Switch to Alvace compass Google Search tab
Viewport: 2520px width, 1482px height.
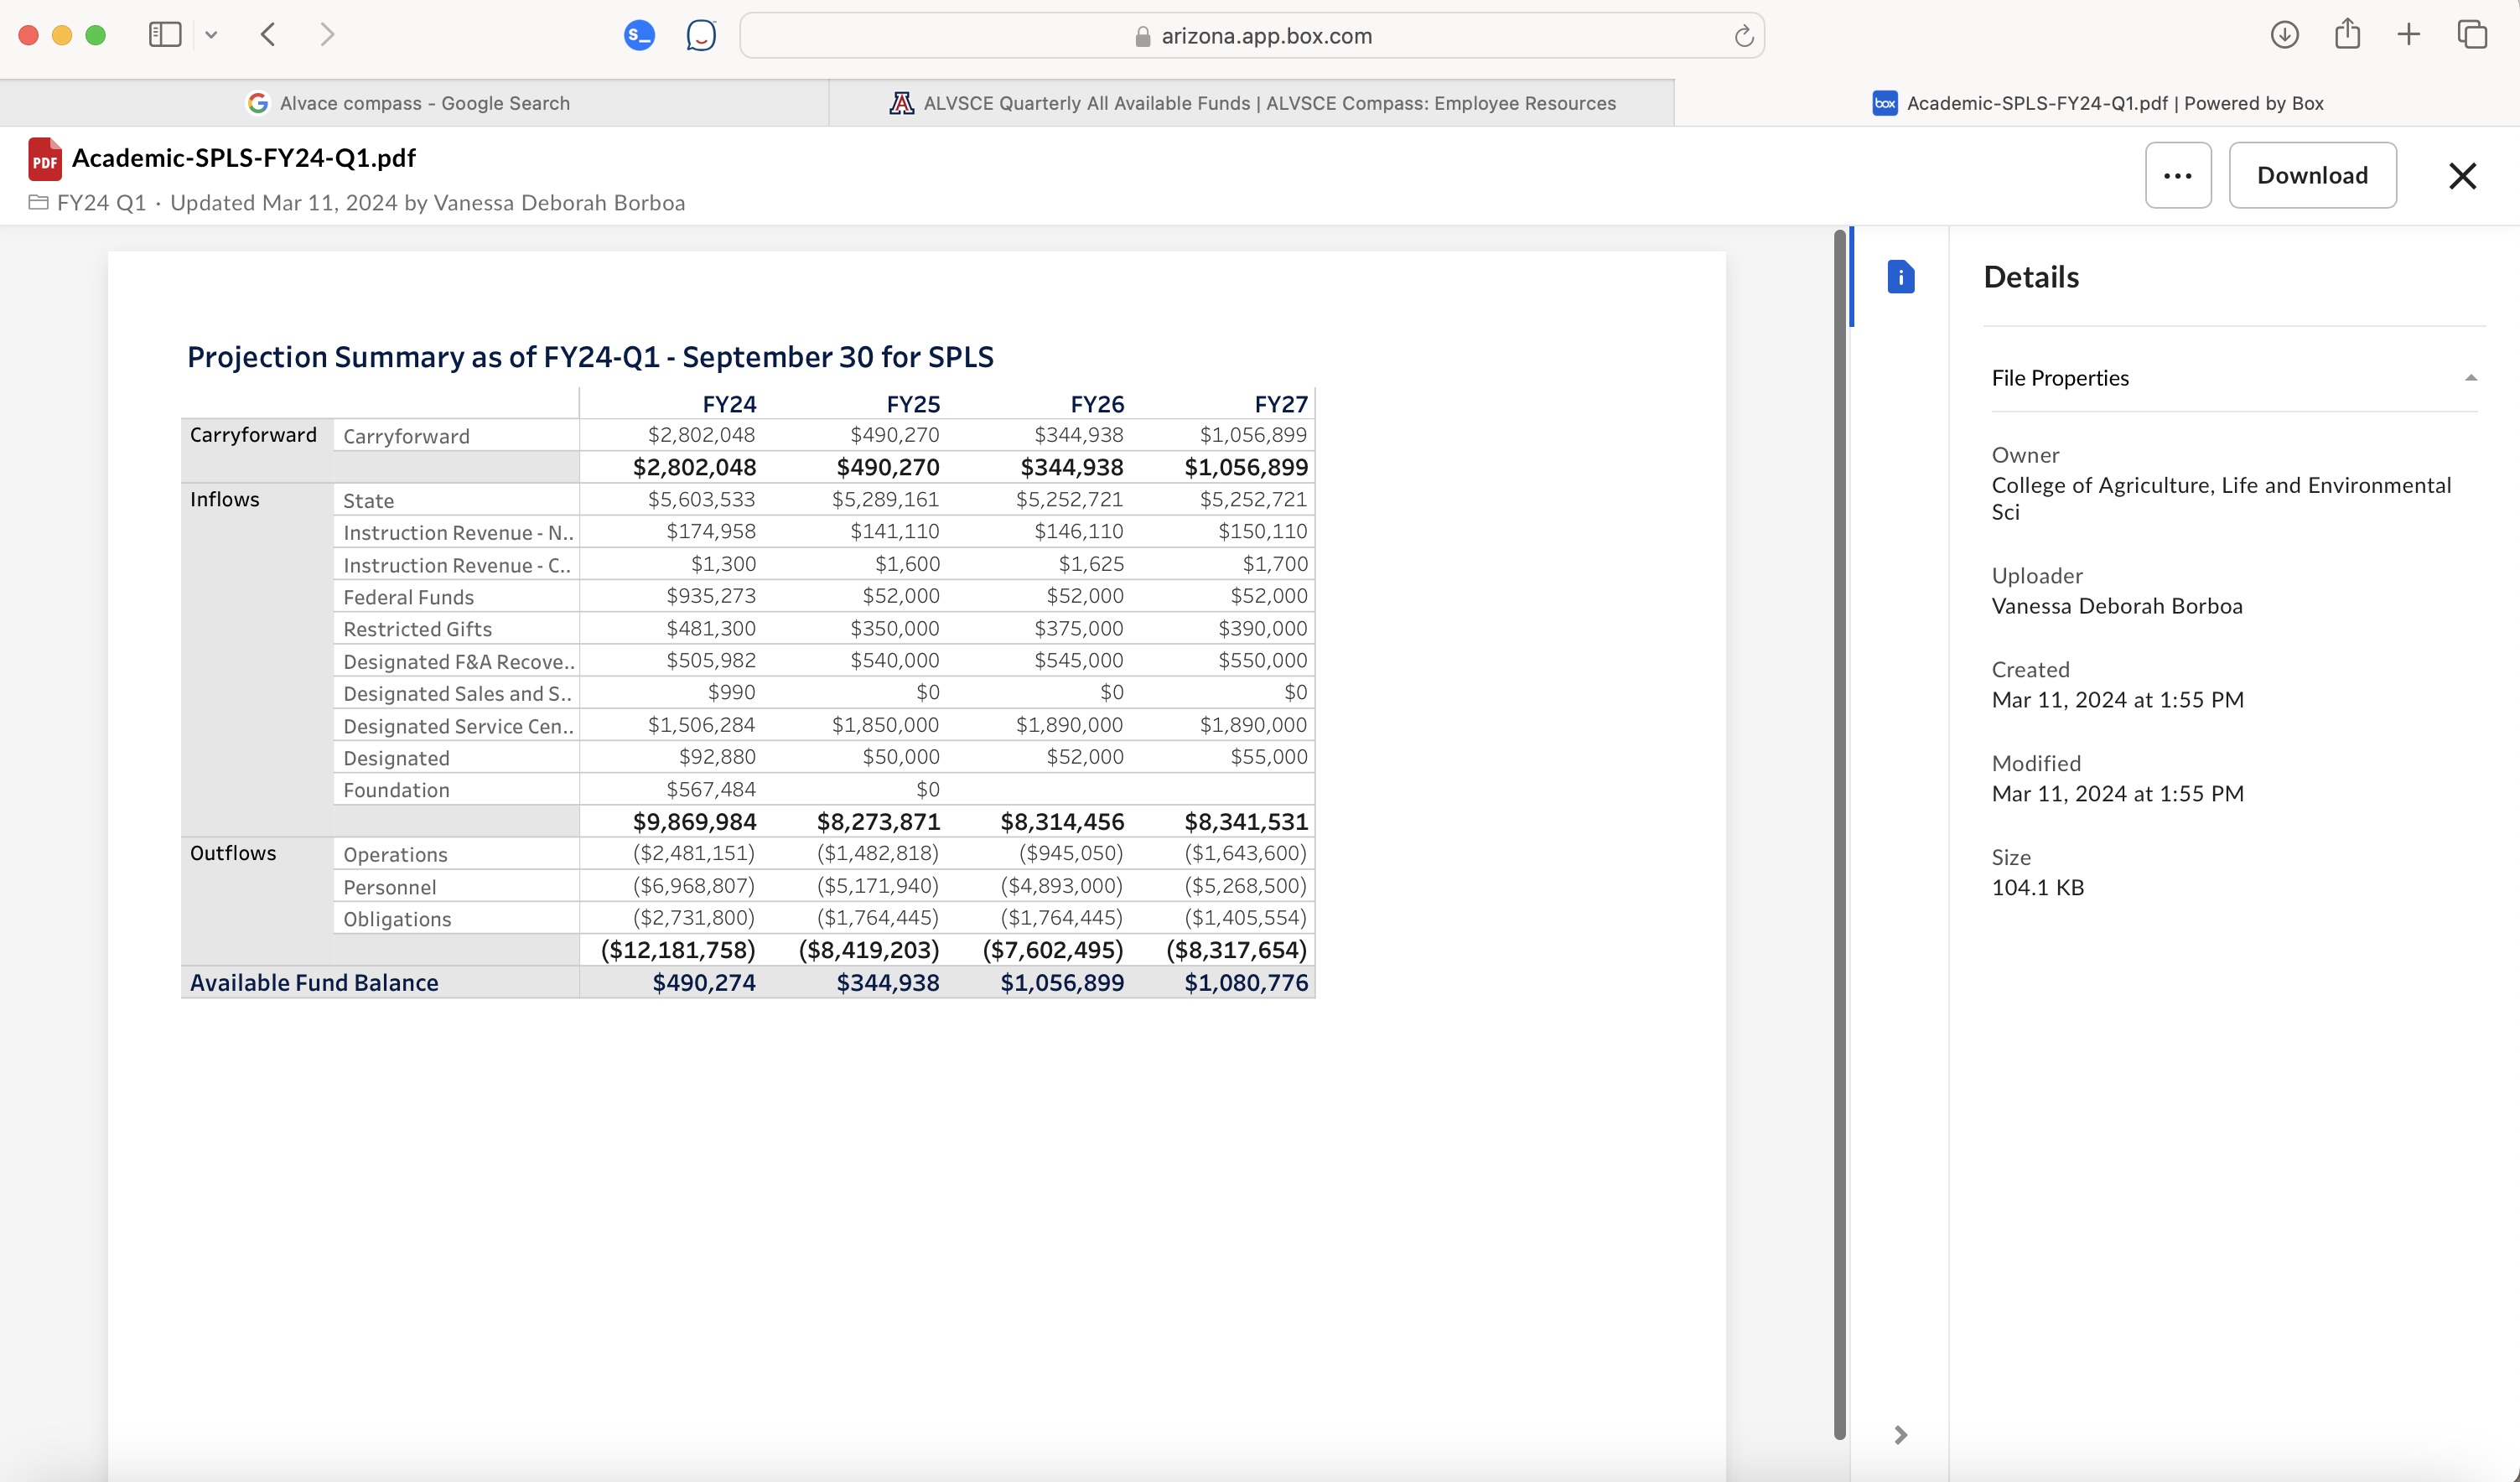(414, 103)
